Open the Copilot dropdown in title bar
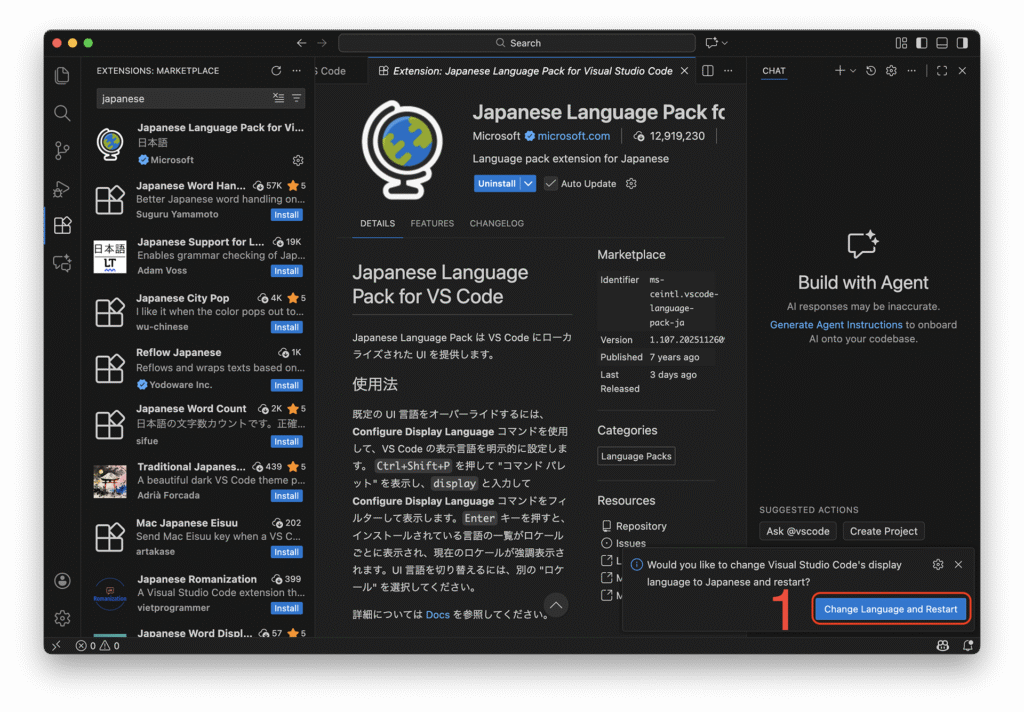1024x712 pixels. click(x=724, y=43)
